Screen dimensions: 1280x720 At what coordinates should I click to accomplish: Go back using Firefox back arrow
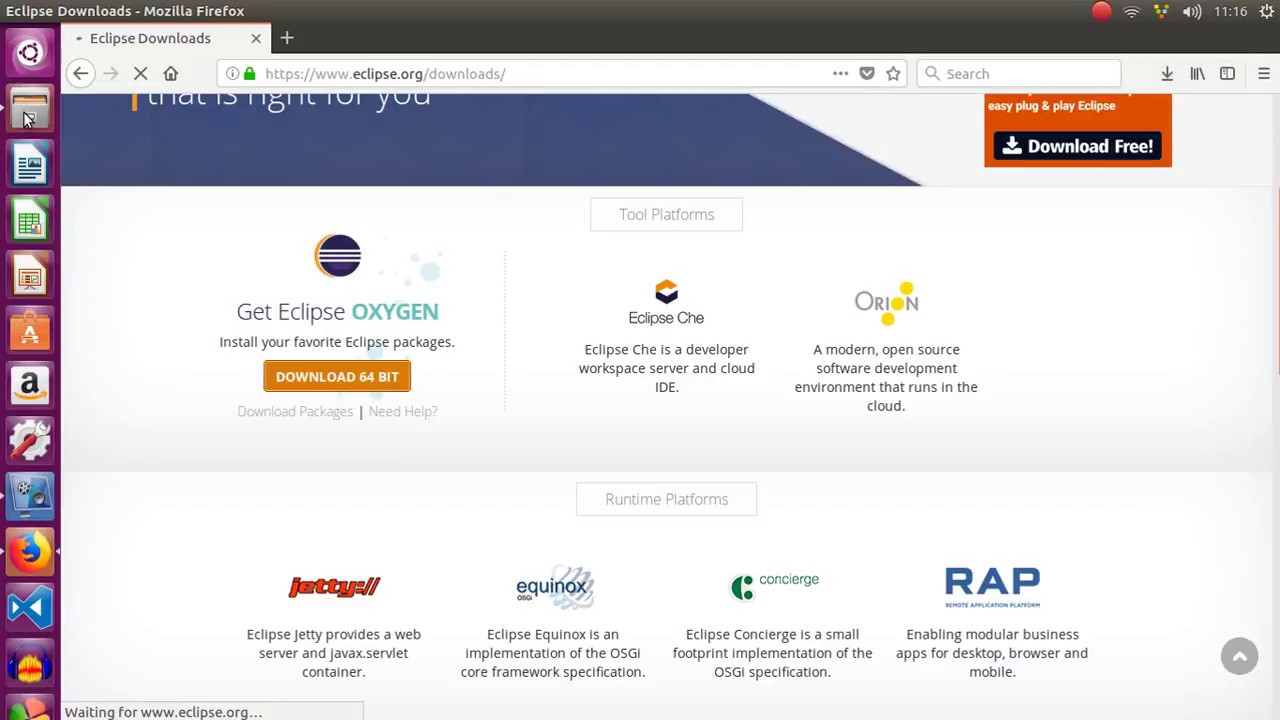pos(81,74)
